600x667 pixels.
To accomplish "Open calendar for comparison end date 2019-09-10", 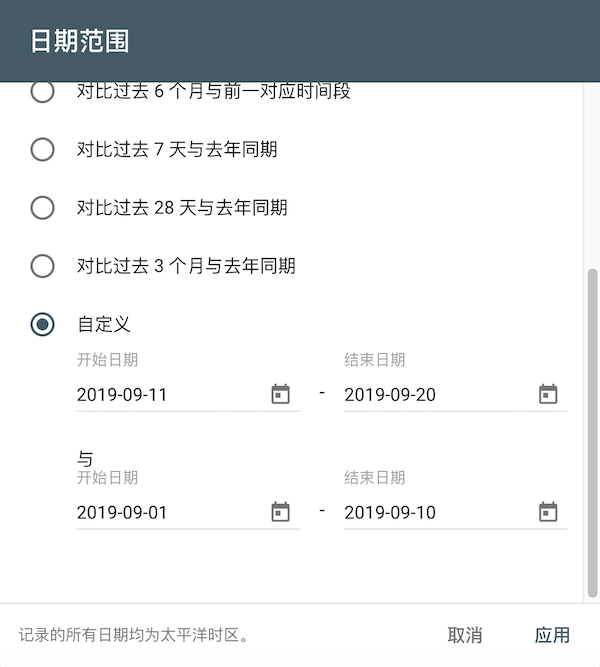I will click(548, 512).
